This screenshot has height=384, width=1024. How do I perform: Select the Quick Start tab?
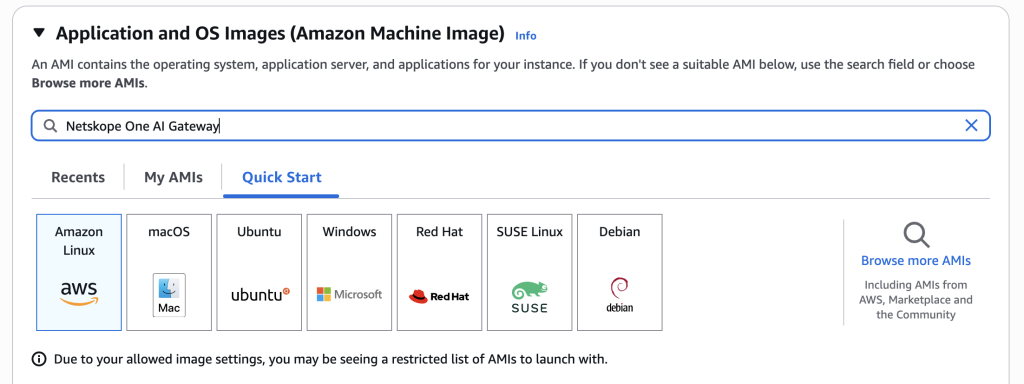pos(281,177)
